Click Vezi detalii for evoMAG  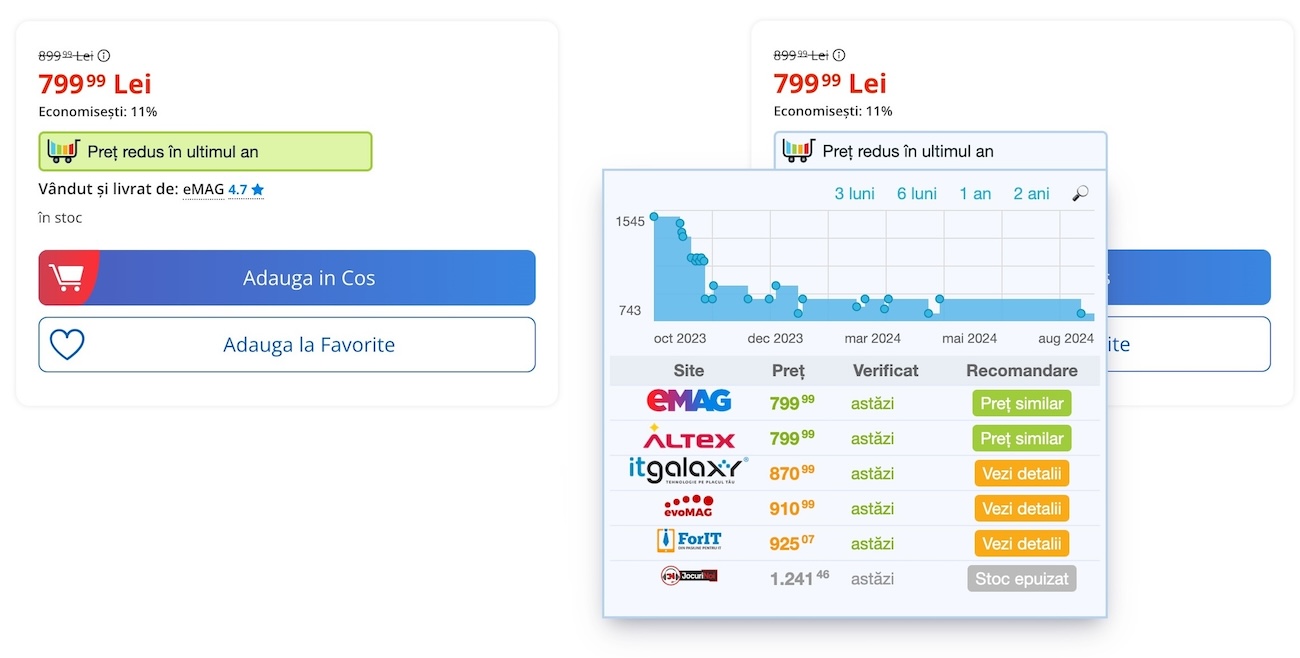(x=1021, y=508)
